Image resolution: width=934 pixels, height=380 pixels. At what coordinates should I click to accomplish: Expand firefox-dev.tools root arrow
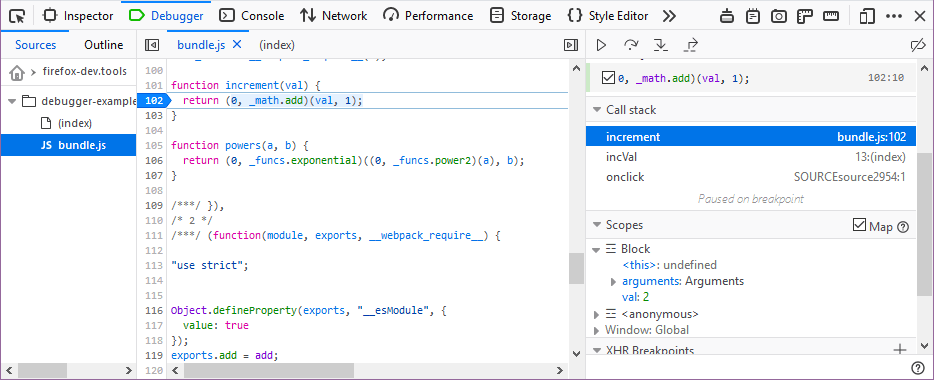[33, 72]
